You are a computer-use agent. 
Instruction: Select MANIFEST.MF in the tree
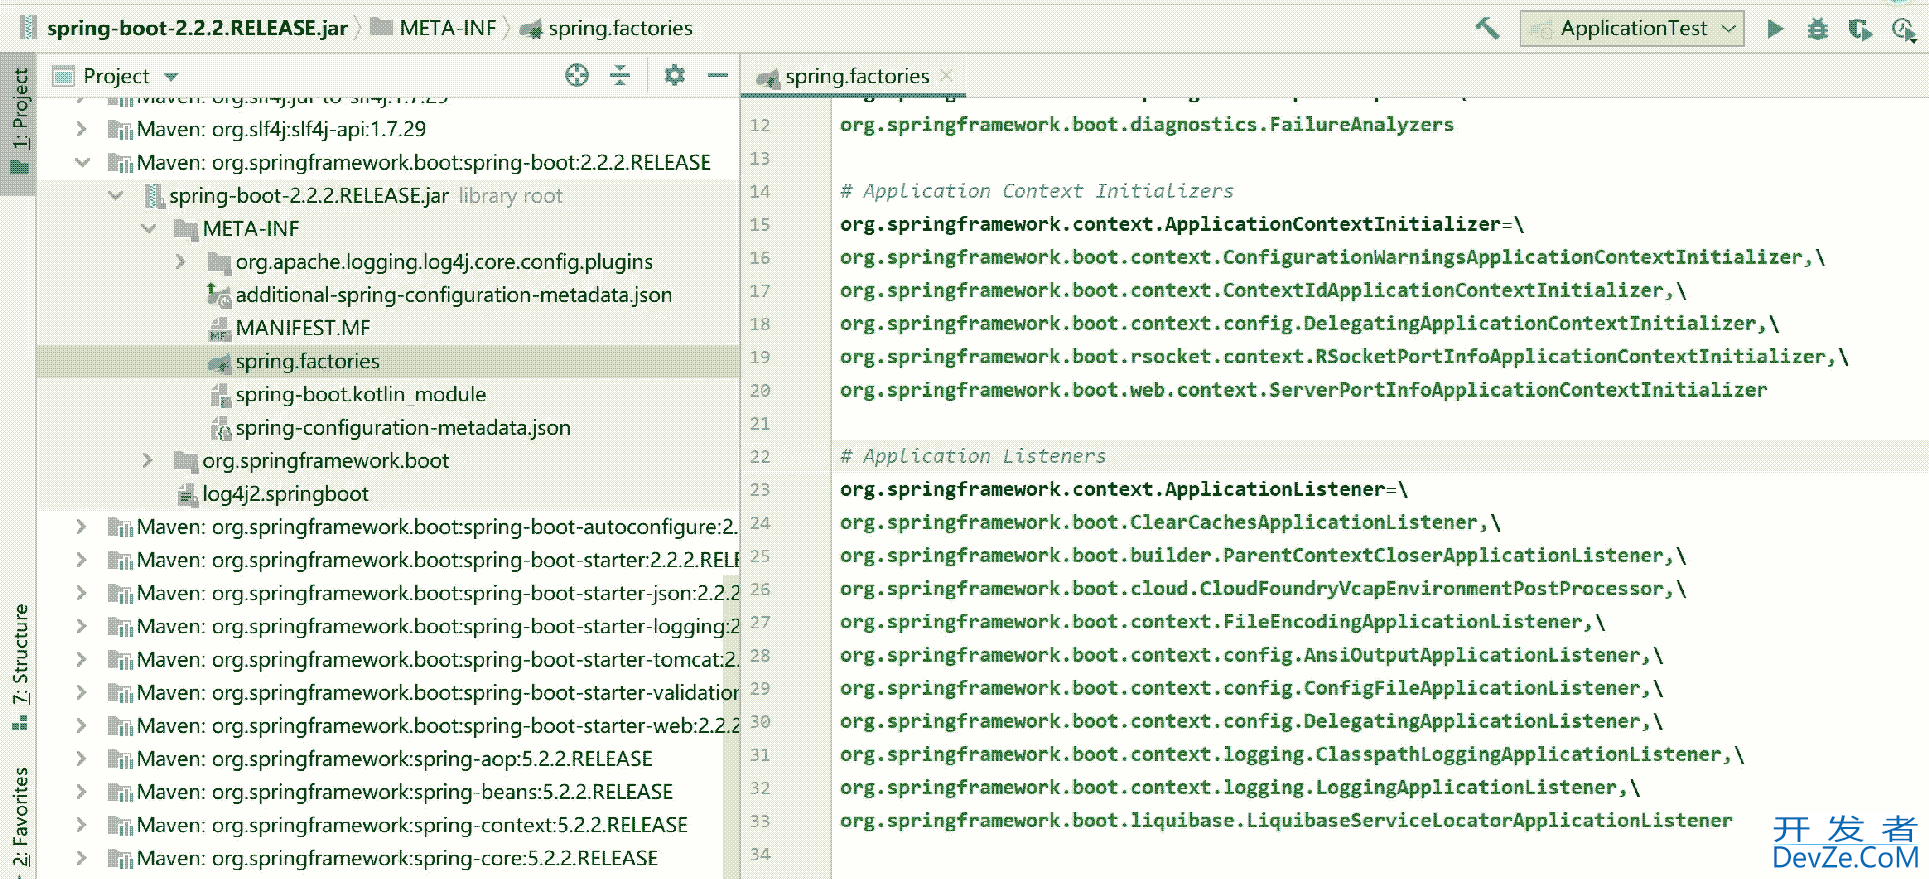tap(303, 328)
